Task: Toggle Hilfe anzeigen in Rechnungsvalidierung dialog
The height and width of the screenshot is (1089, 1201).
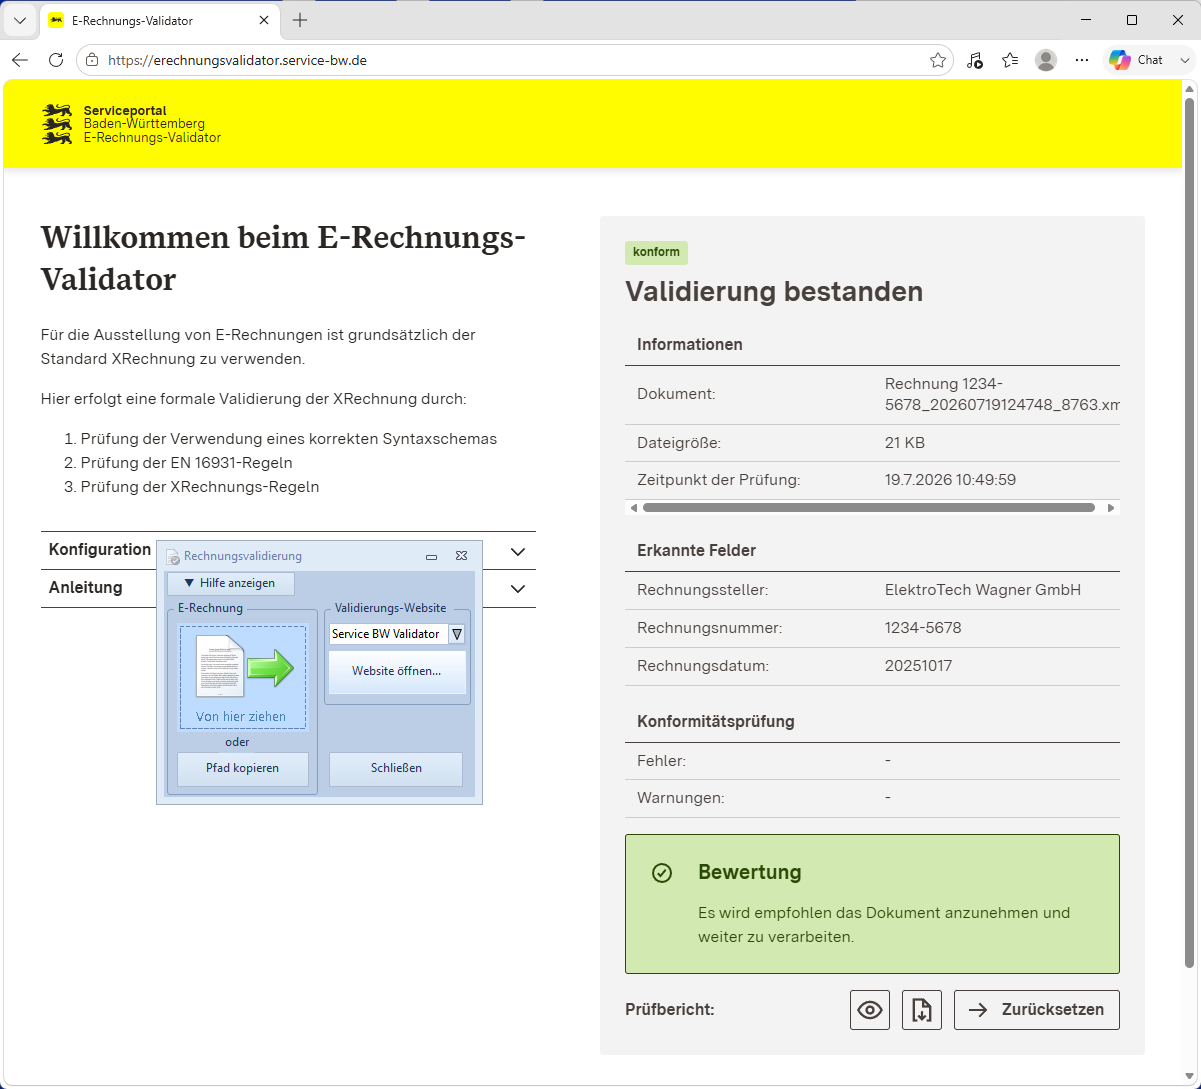Action: click(231, 583)
